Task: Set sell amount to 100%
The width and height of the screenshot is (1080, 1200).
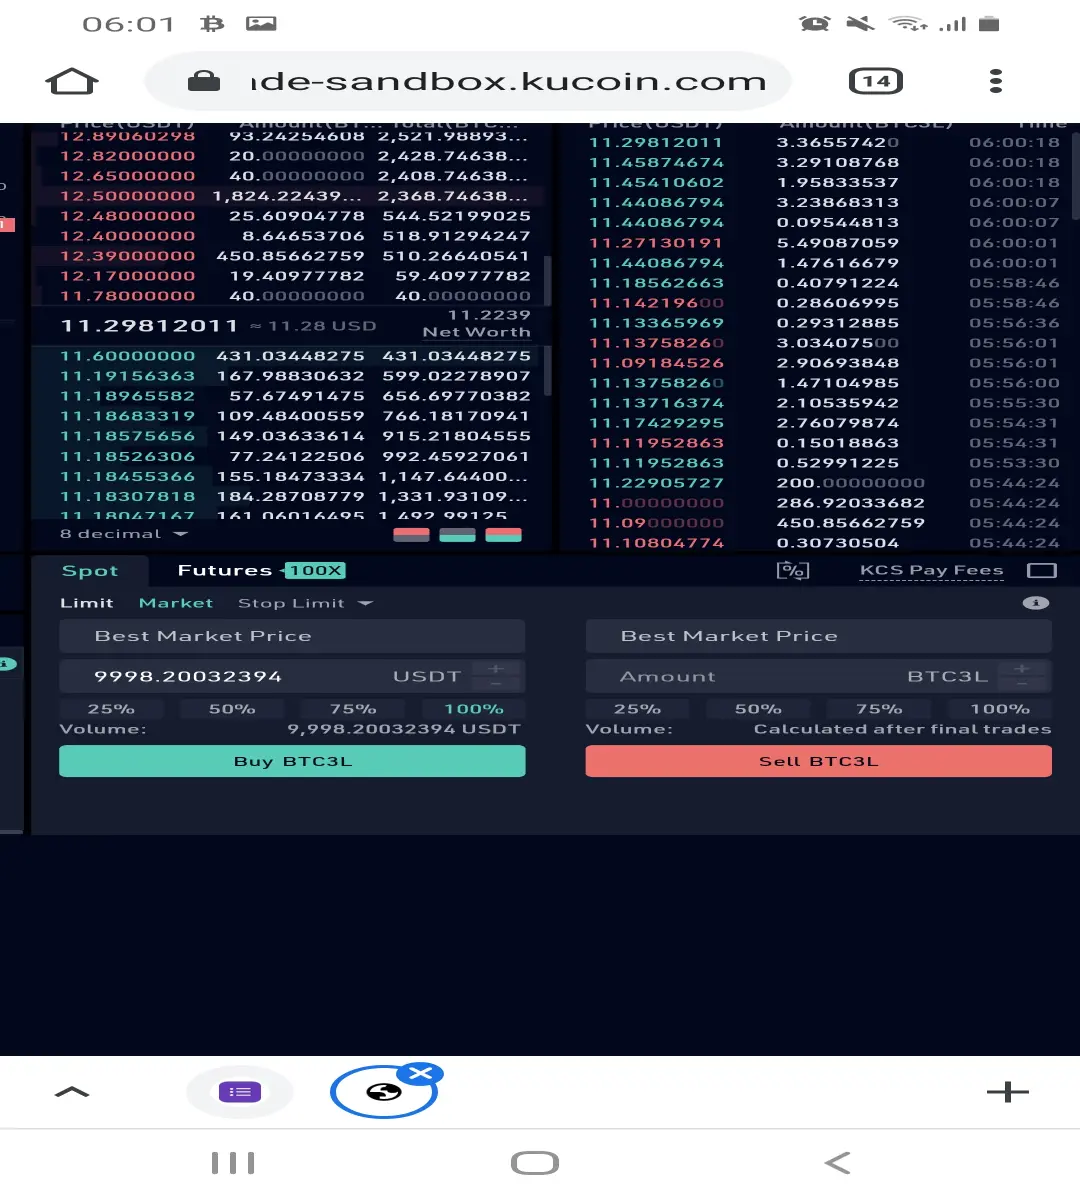Action: (x=1000, y=709)
